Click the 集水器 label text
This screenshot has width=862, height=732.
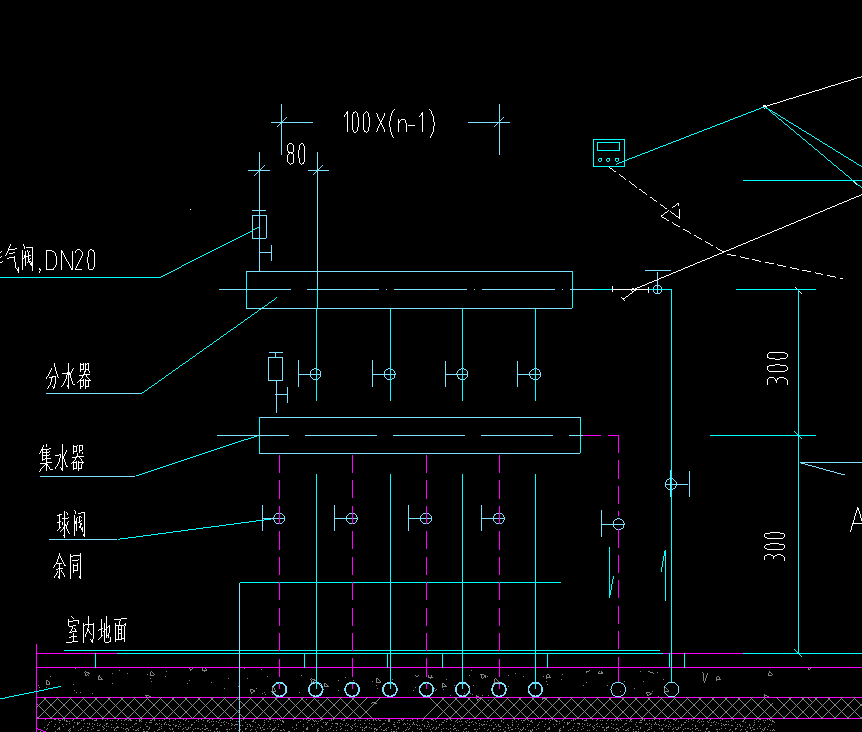62,458
